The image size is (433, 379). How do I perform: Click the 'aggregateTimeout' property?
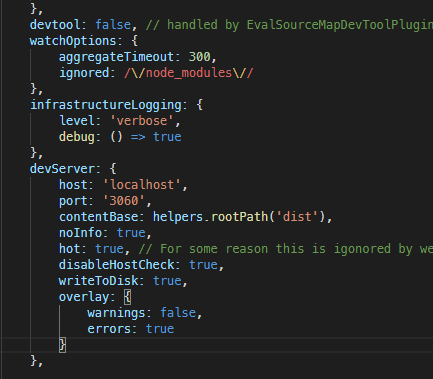(116, 57)
